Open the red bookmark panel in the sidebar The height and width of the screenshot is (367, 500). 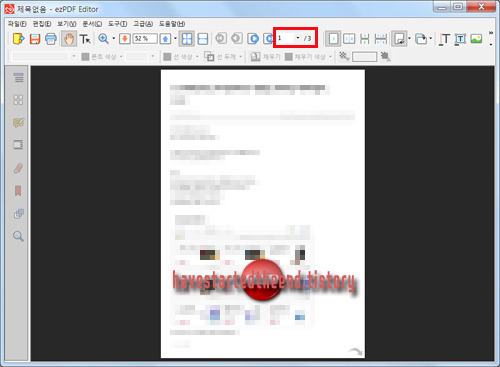click(18, 191)
